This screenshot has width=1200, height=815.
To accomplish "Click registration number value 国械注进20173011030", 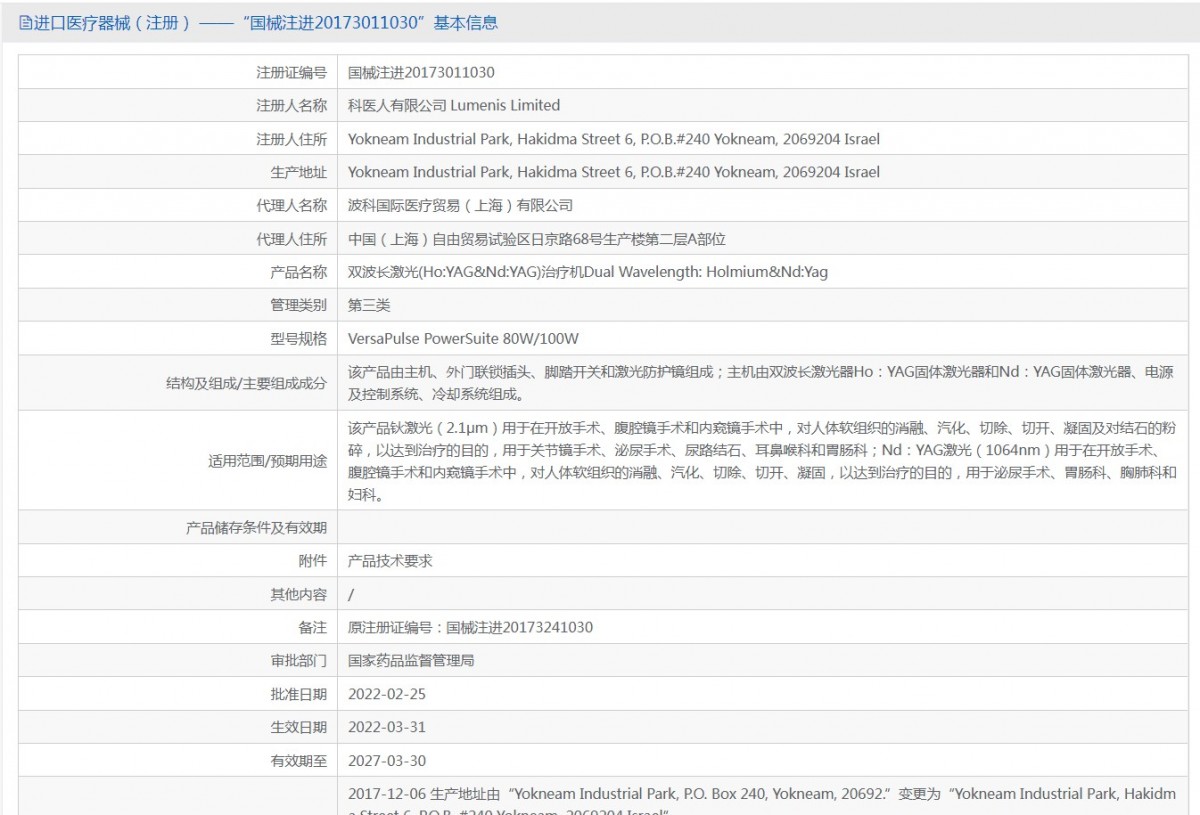I will tap(421, 72).
